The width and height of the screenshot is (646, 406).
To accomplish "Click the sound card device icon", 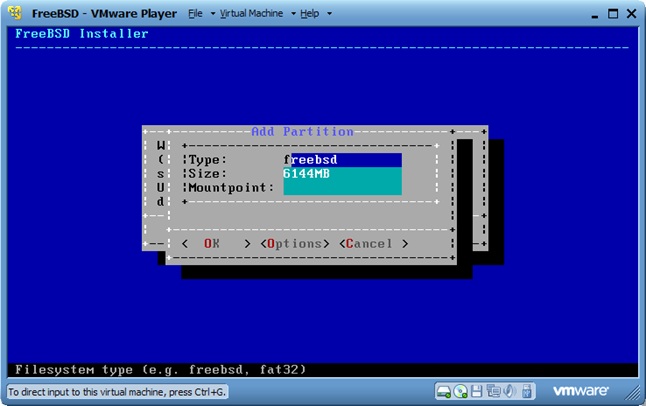I will click(x=509, y=391).
